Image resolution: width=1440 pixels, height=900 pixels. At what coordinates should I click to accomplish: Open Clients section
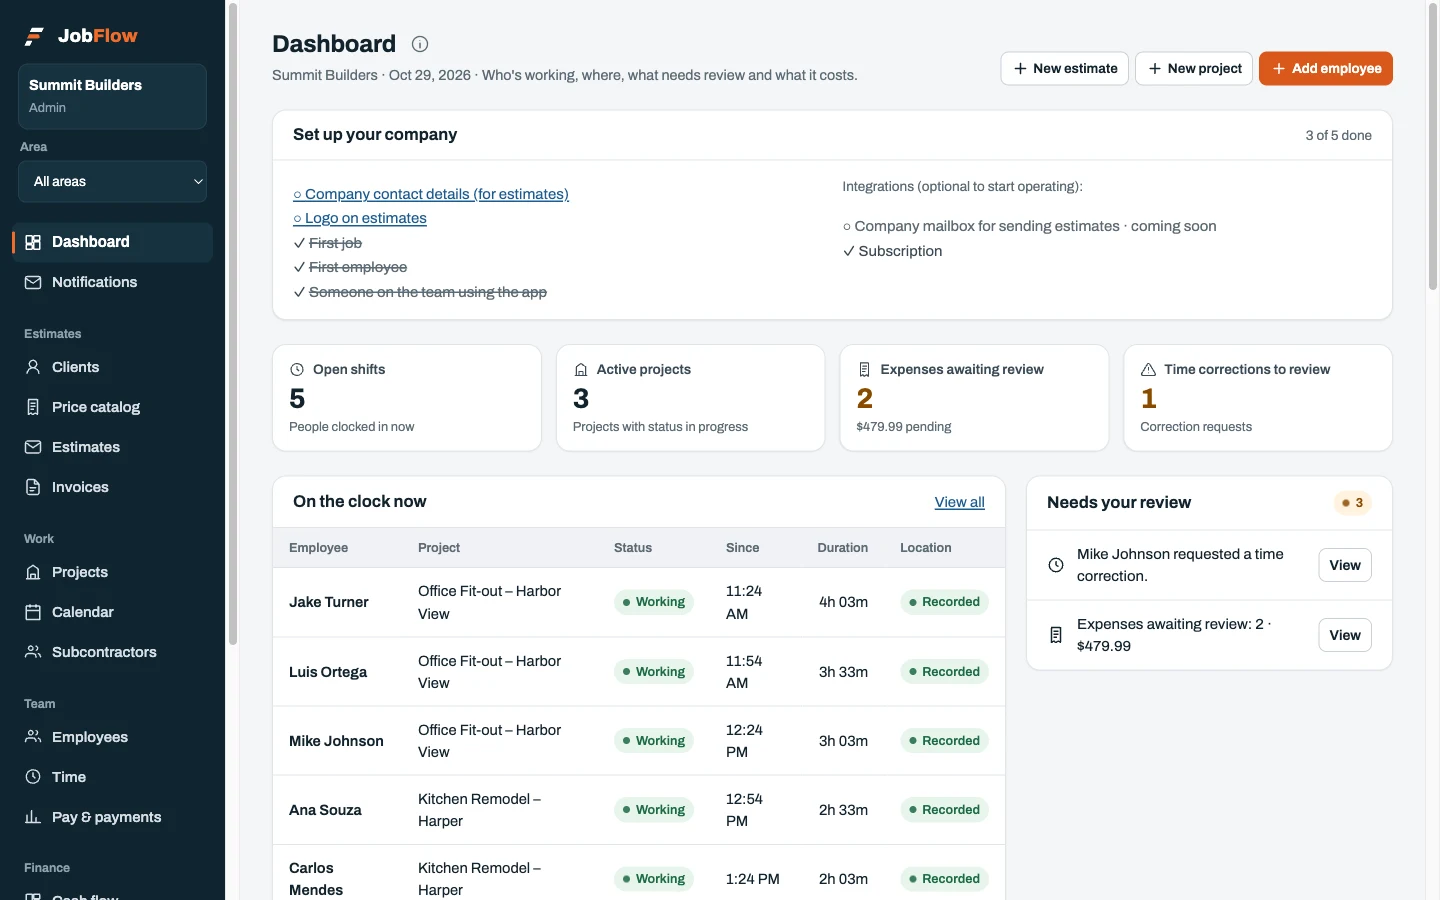click(x=113, y=367)
